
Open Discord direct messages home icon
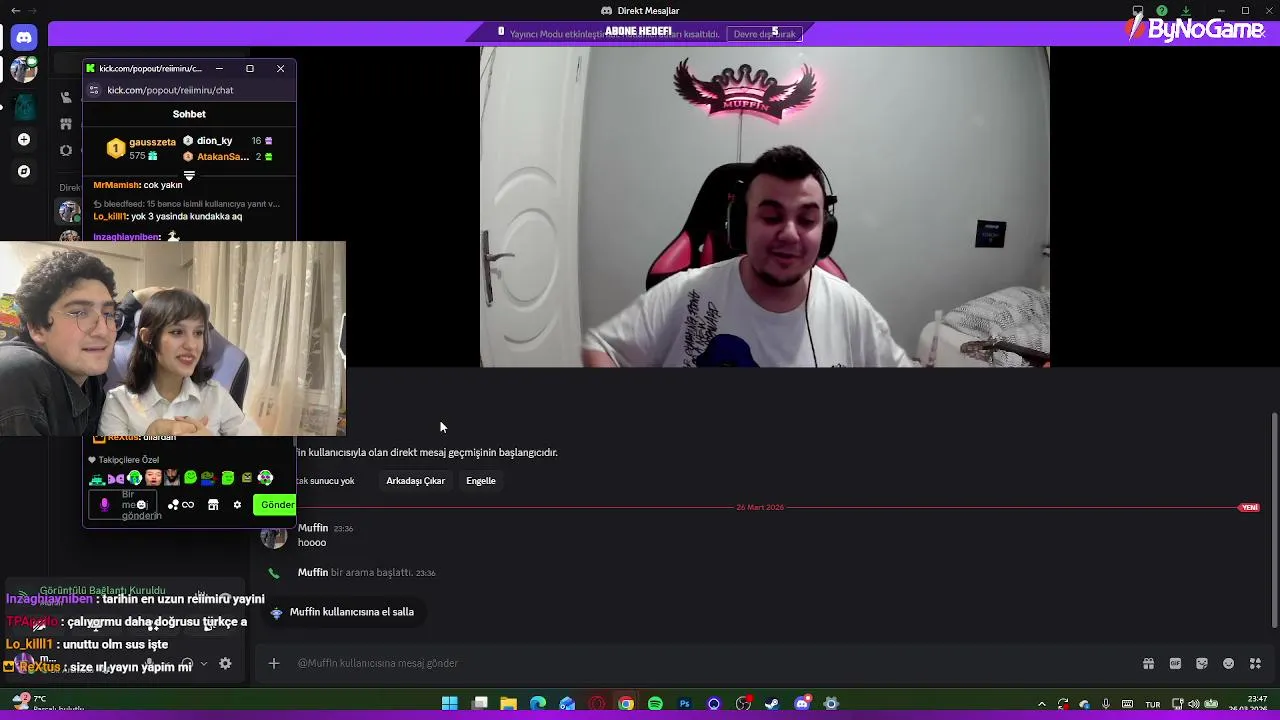point(24,38)
